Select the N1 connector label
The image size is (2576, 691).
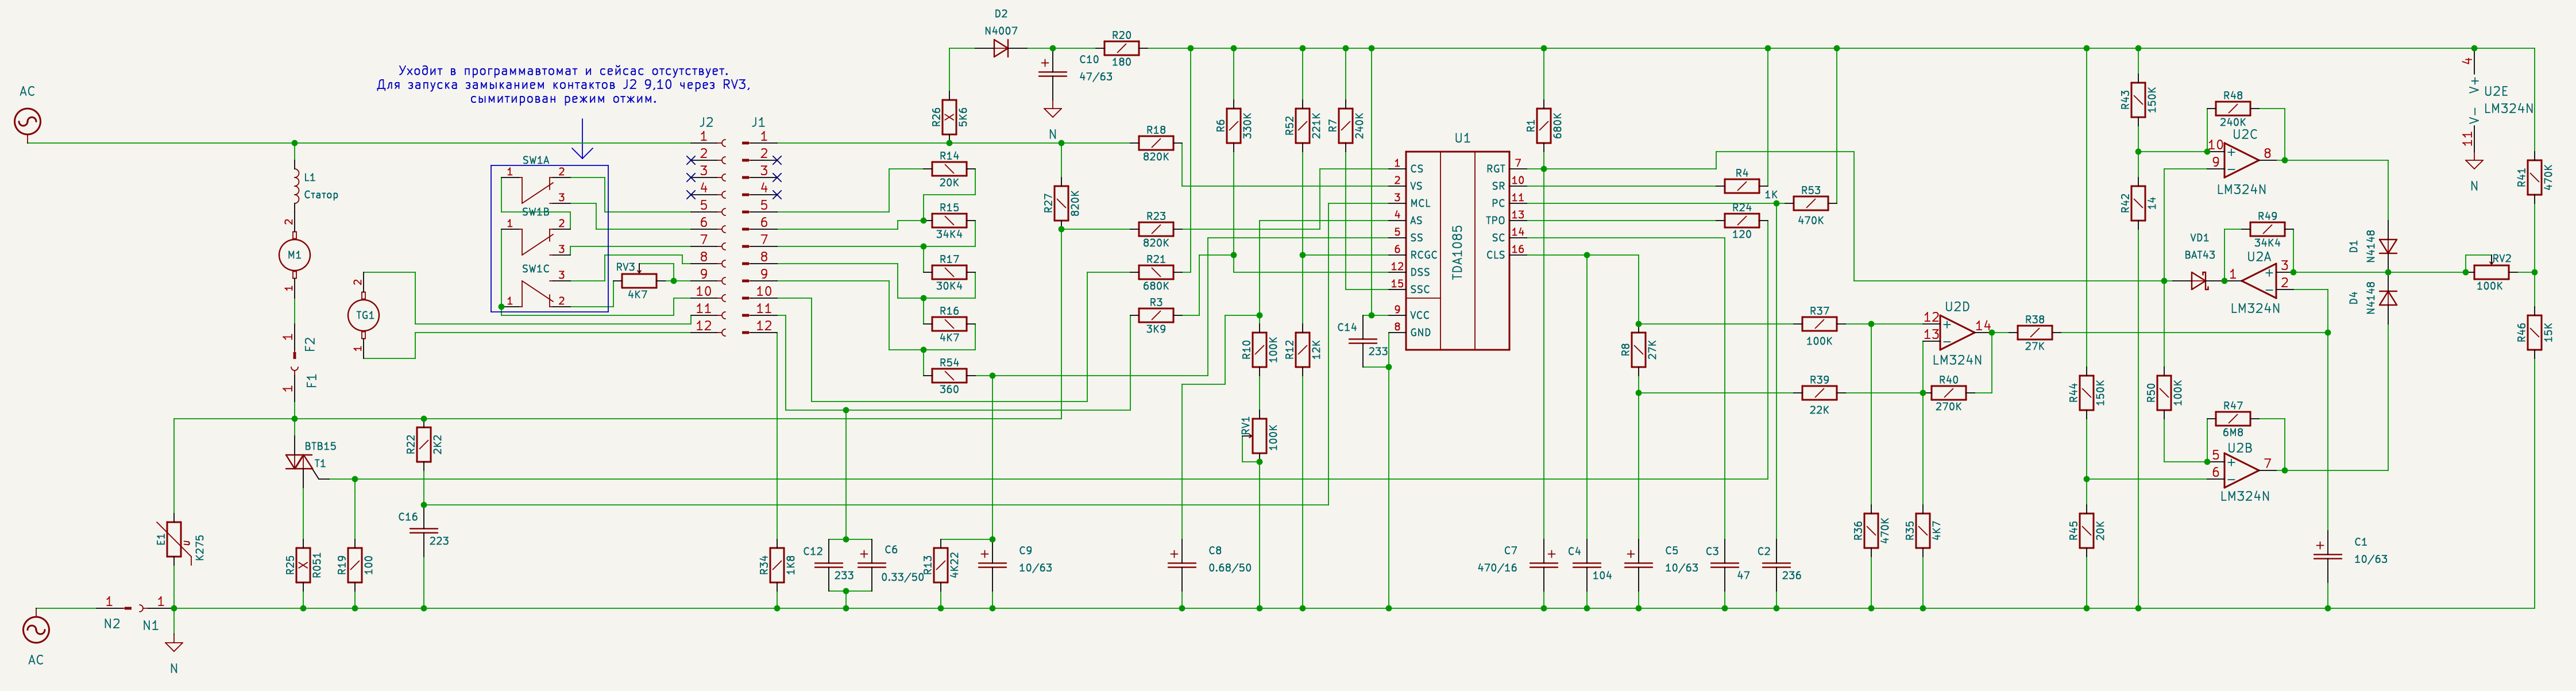tap(150, 625)
